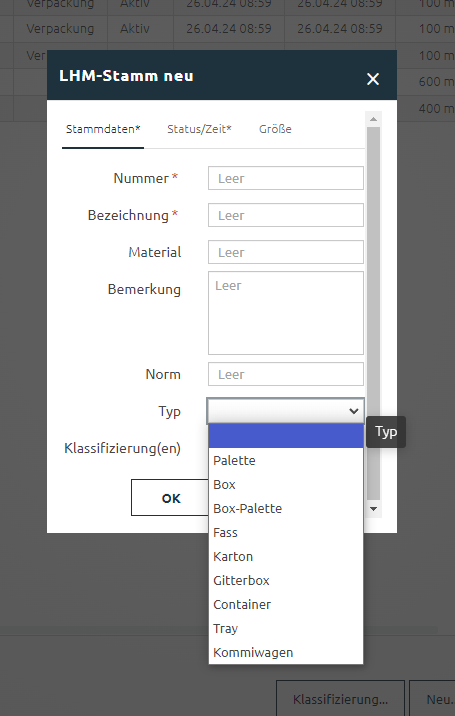
Task: Open the Klassifizierung... button
Action: [x=340, y=699]
